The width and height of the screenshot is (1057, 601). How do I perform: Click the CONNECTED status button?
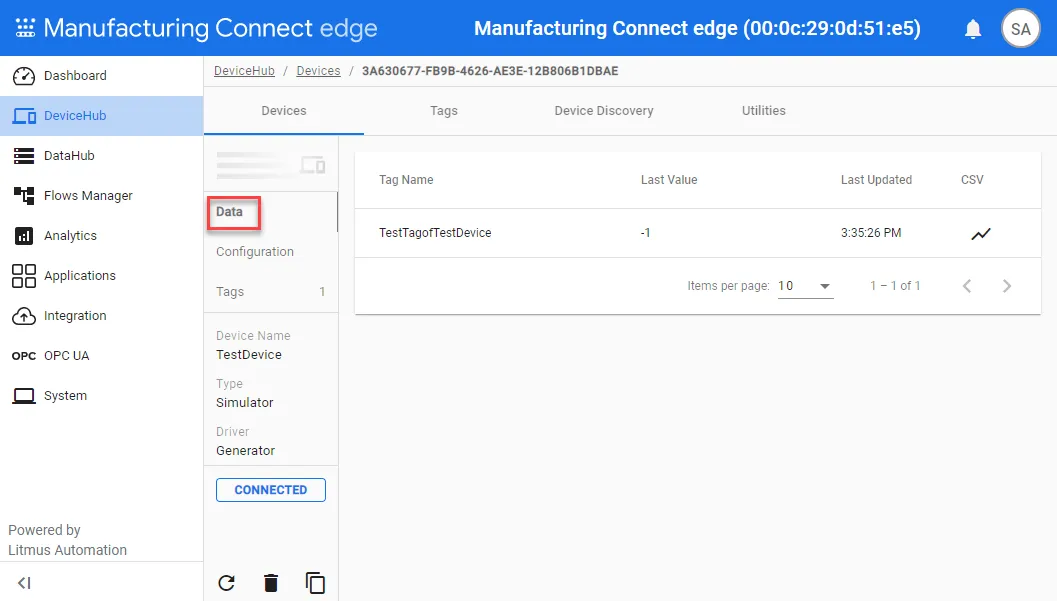coord(271,490)
